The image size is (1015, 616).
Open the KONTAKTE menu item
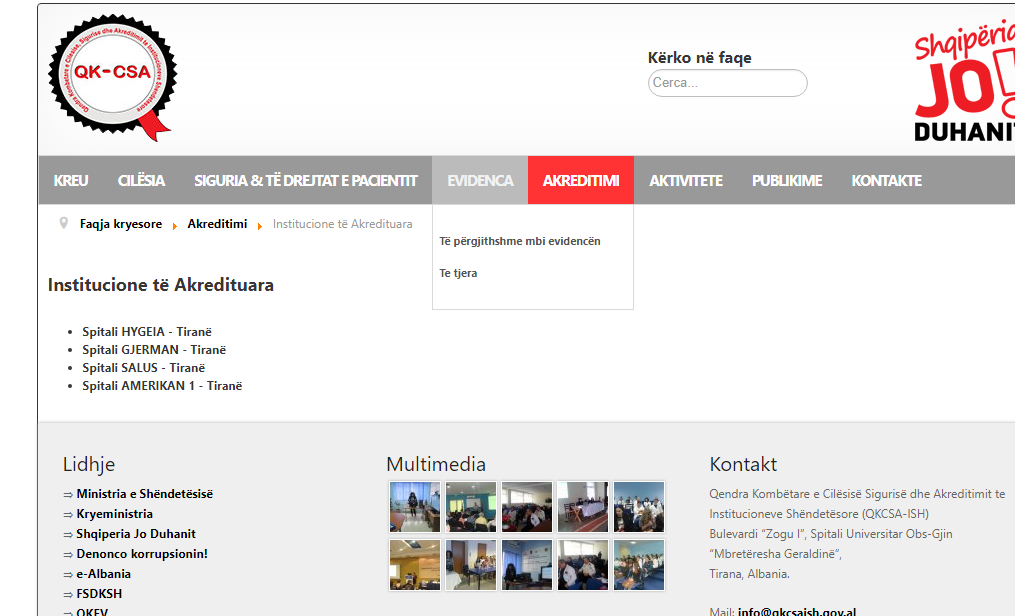(x=886, y=180)
